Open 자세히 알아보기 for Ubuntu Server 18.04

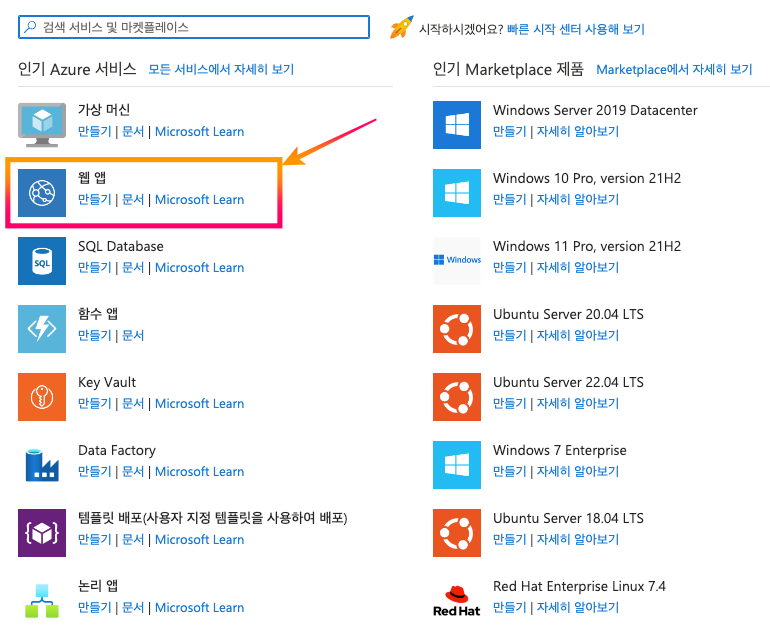[578, 540]
